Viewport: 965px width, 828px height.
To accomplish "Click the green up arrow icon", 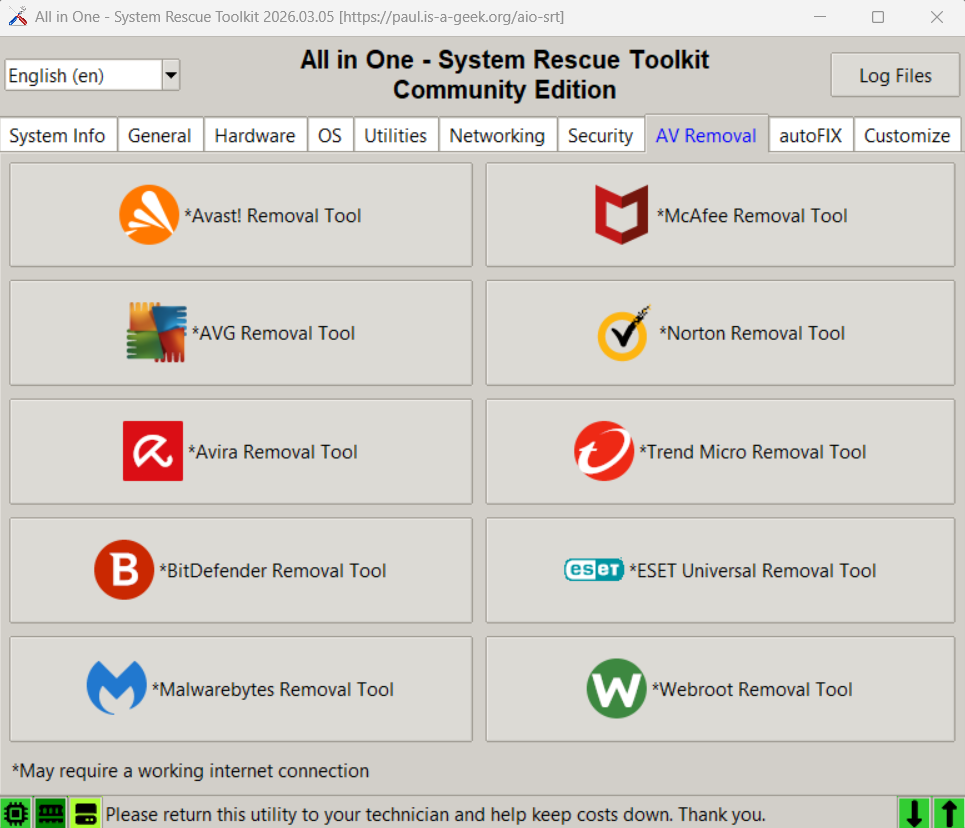I will [x=947, y=813].
